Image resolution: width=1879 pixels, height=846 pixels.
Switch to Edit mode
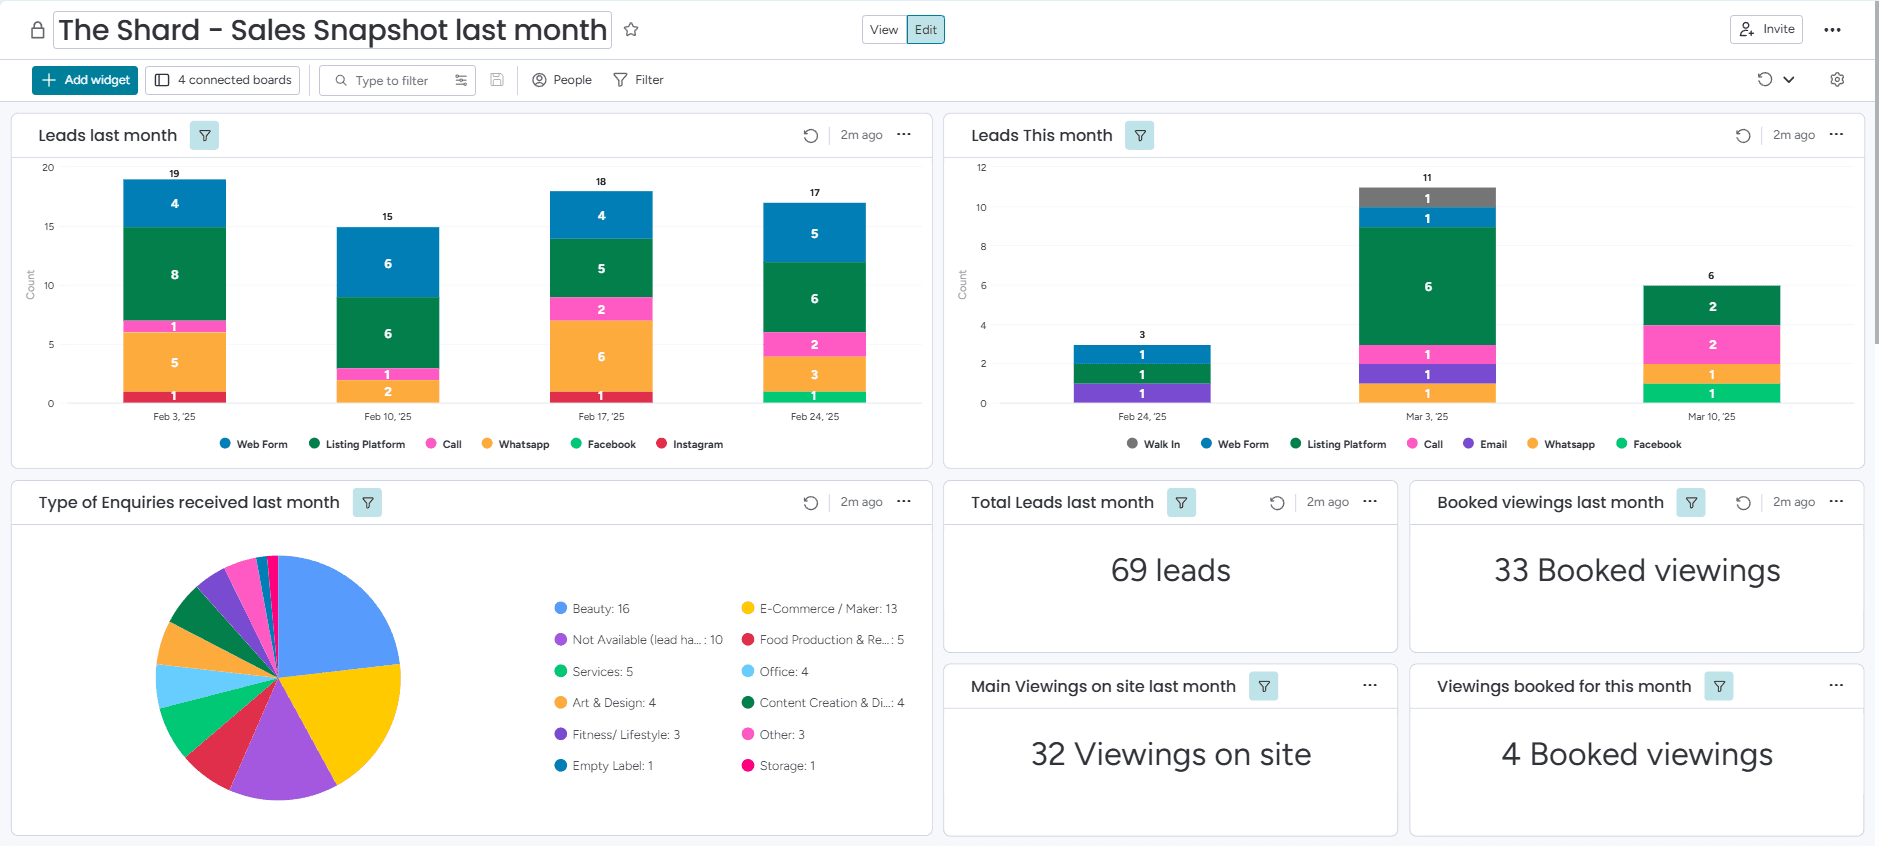click(926, 30)
